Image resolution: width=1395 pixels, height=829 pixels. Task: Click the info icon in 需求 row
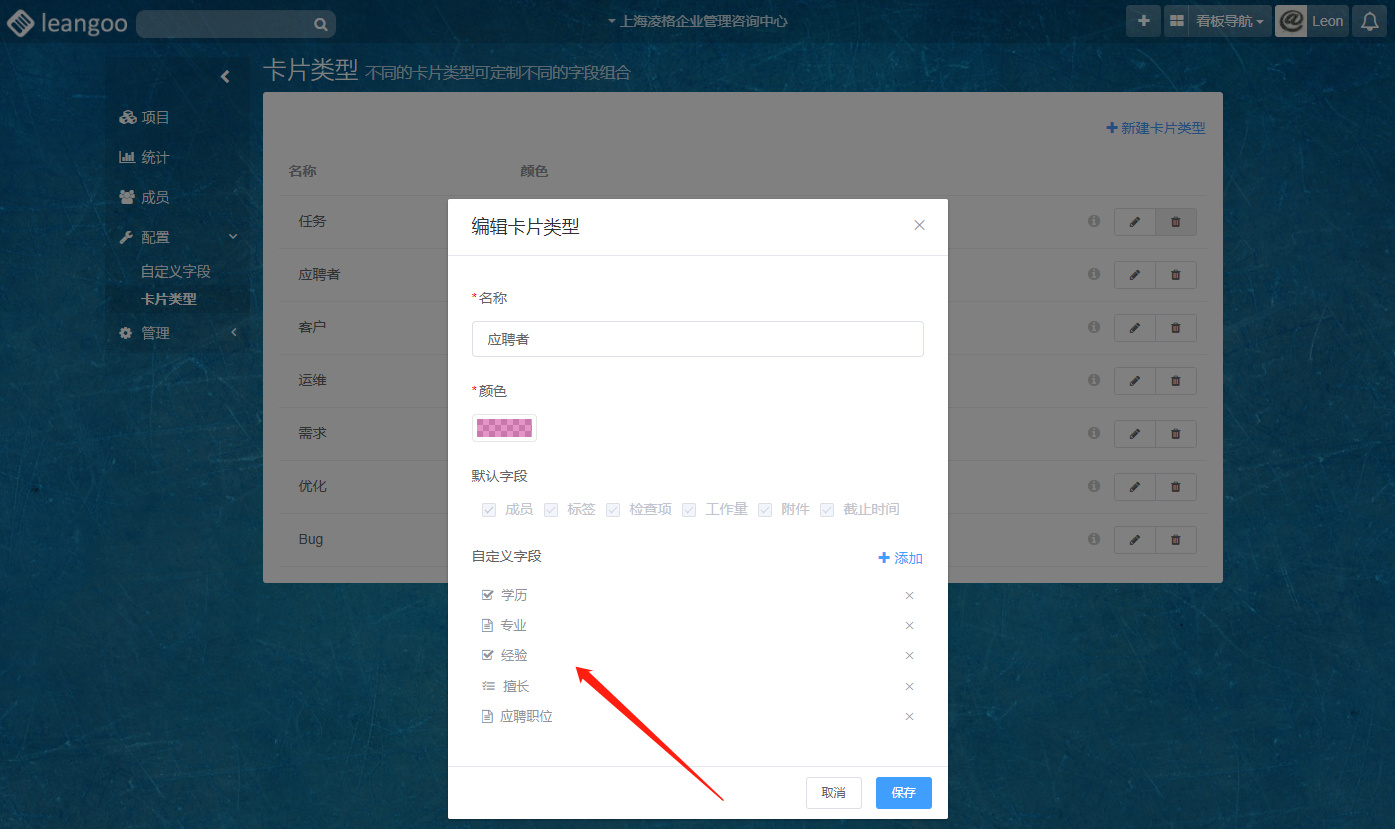pyautogui.click(x=1094, y=433)
